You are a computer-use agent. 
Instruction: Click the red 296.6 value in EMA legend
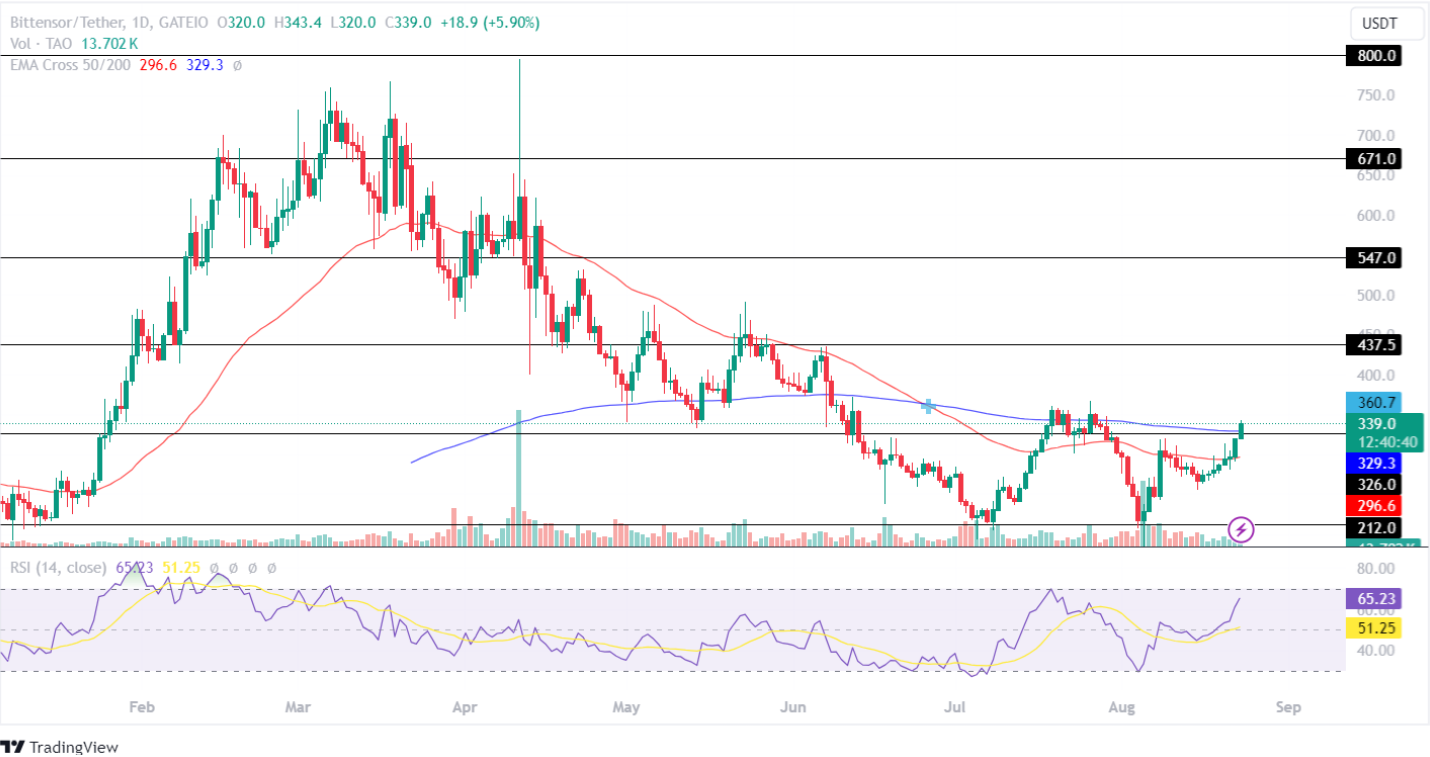click(x=159, y=65)
